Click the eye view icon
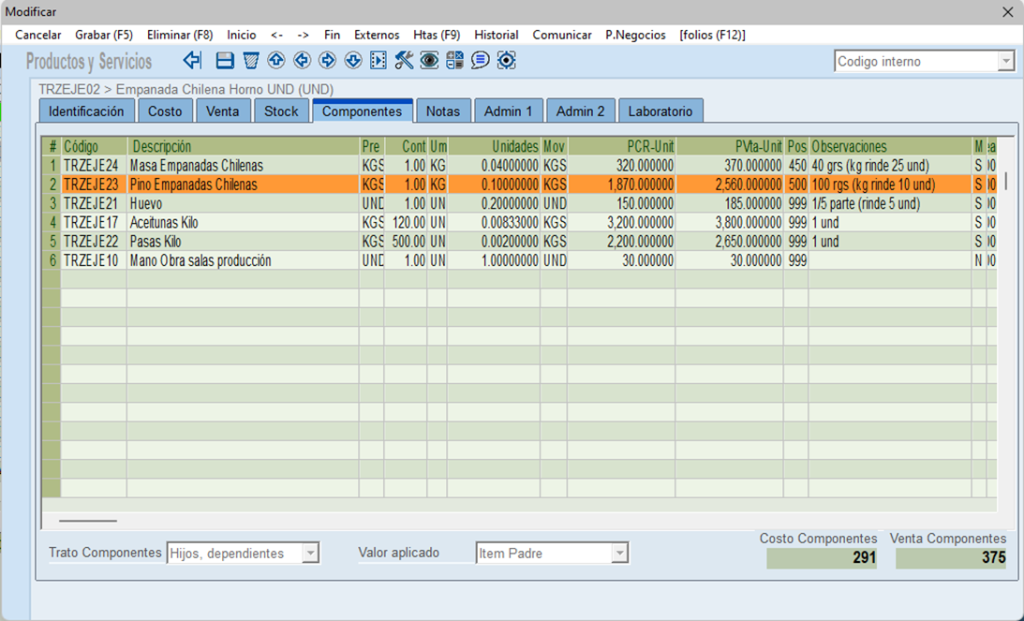This screenshot has width=1024, height=621. [429, 61]
